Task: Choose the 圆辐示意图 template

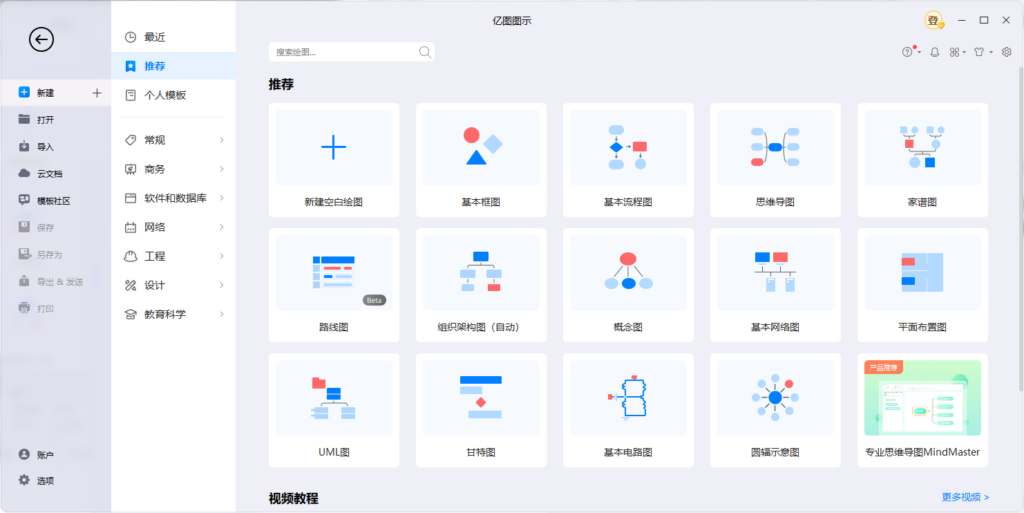Action: pyautogui.click(x=775, y=411)
